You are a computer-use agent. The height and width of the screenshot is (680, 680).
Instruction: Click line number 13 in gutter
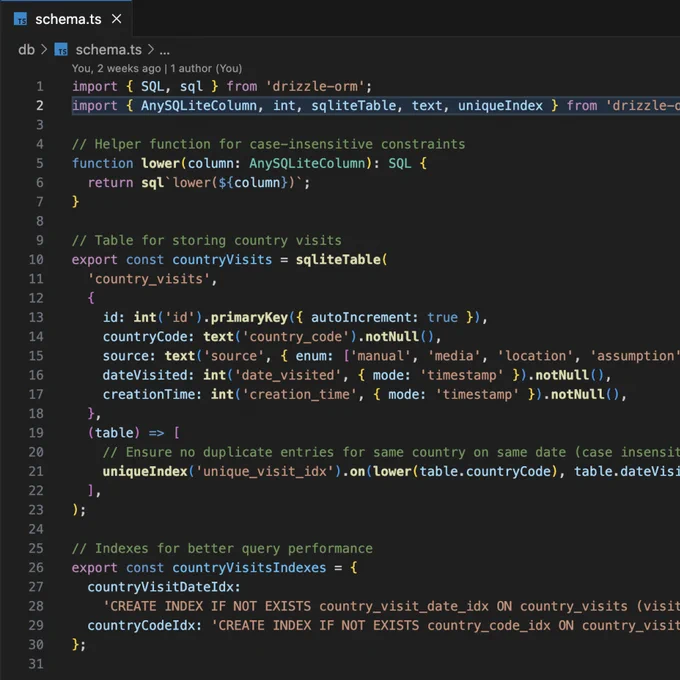36,317
